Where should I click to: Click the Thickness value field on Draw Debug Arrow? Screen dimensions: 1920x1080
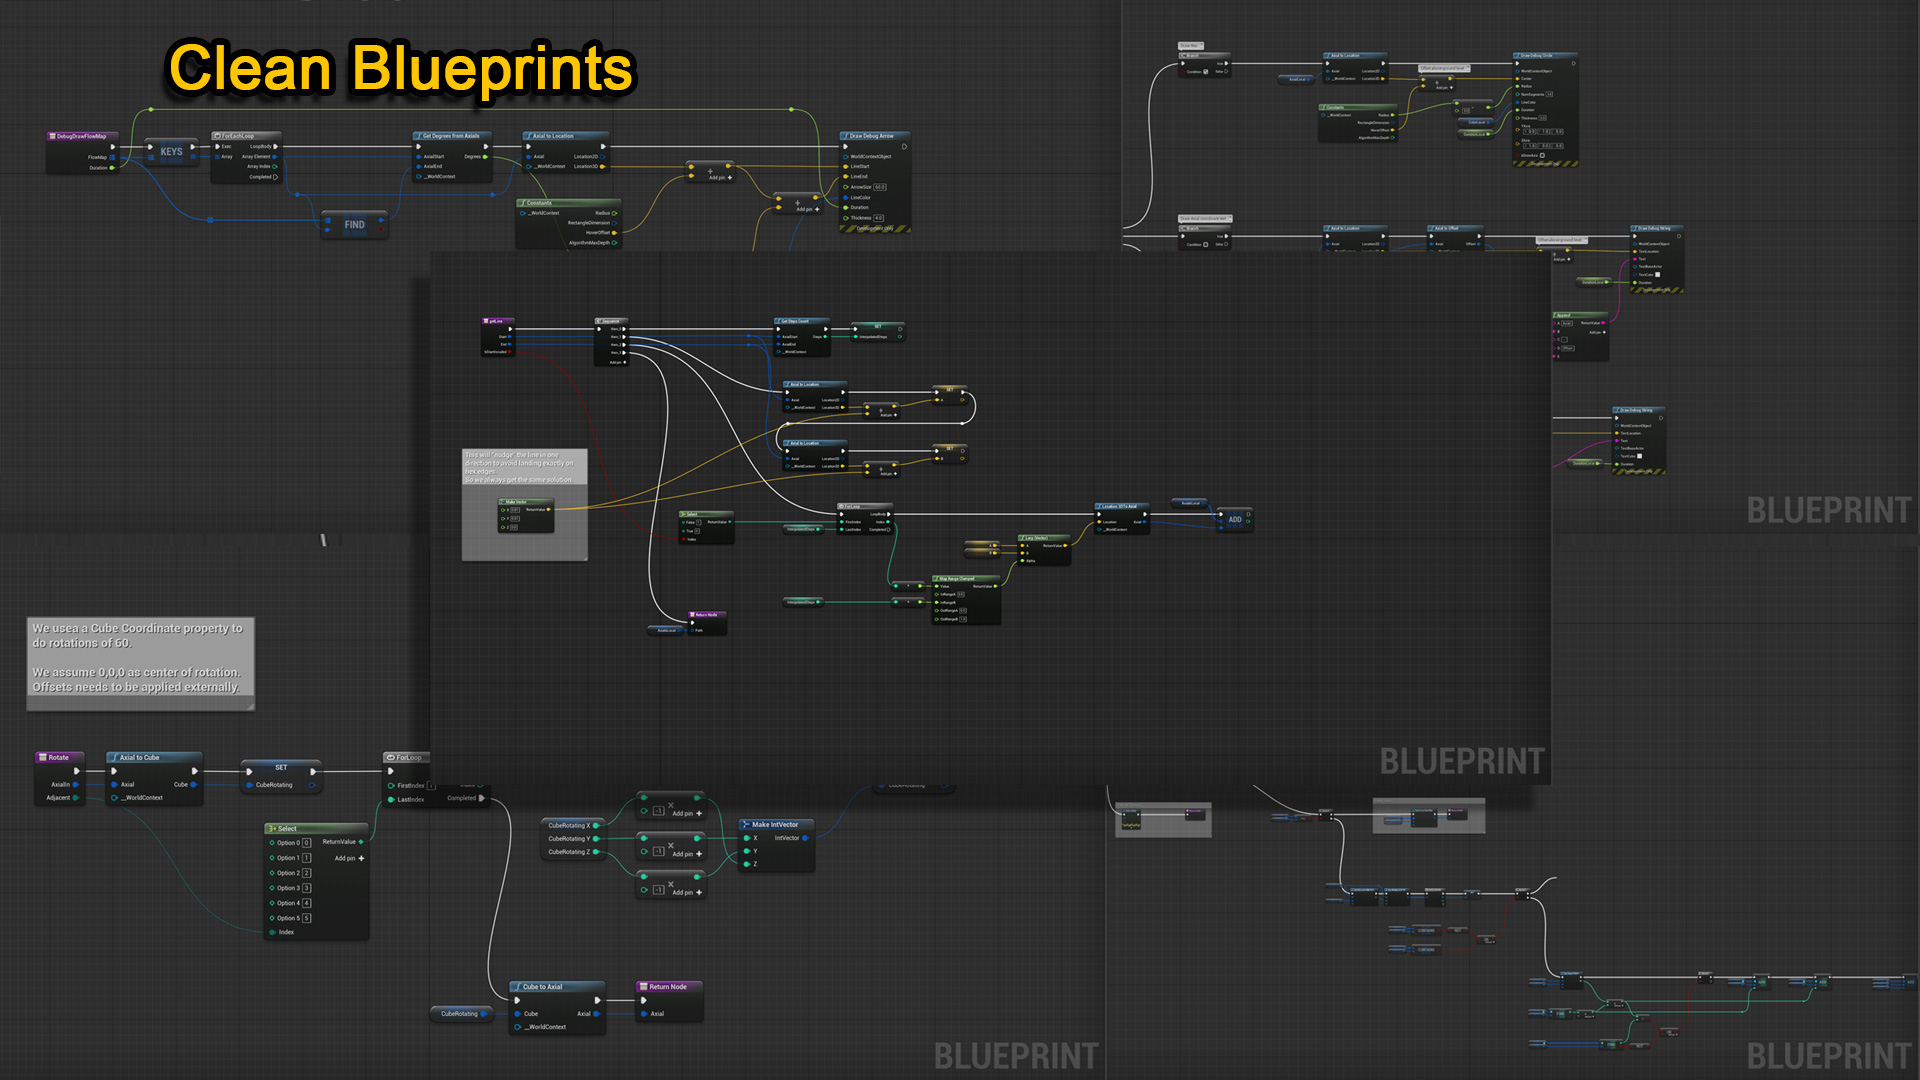(878, 218)
